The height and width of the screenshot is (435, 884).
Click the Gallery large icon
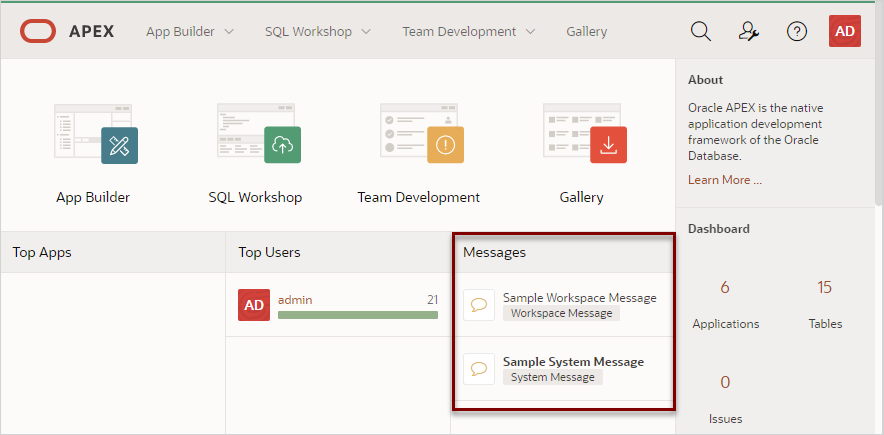584,134
